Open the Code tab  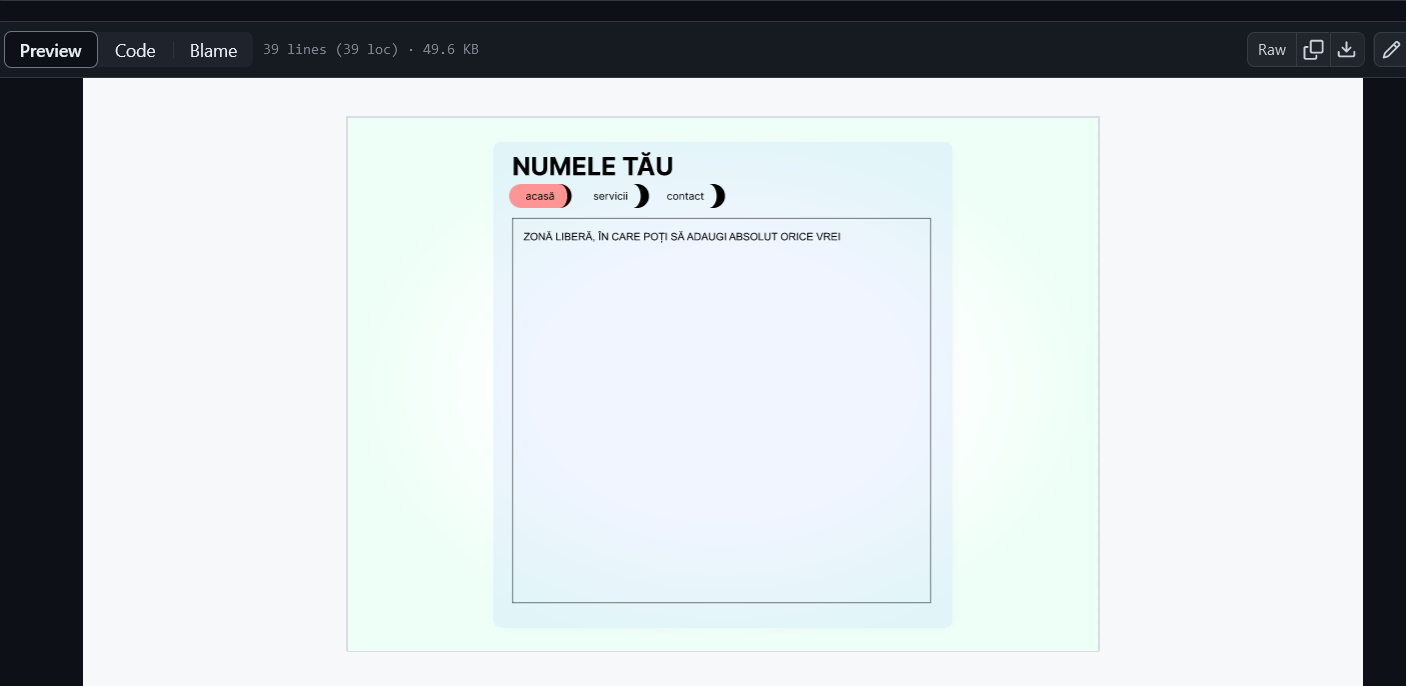[135, 50]
